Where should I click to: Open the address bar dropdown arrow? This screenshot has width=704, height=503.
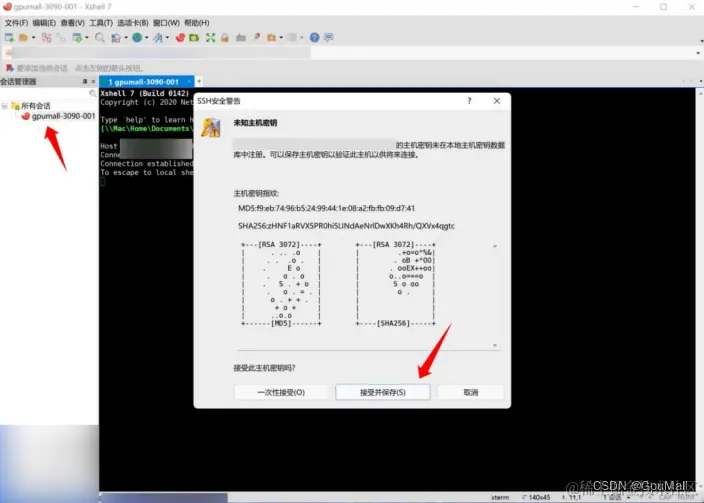pyautogui.click(x=697, y=53)
